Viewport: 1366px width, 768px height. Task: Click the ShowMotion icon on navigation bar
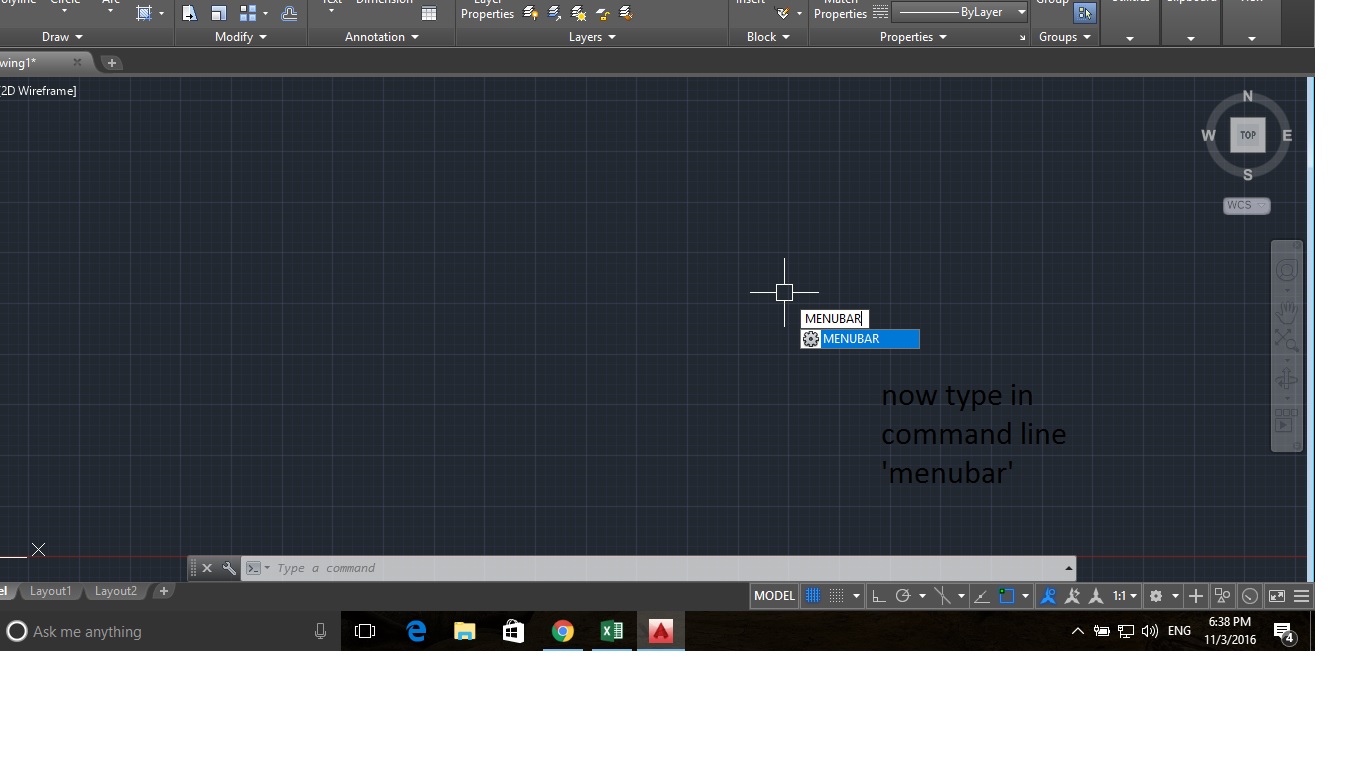(1287, 421)
